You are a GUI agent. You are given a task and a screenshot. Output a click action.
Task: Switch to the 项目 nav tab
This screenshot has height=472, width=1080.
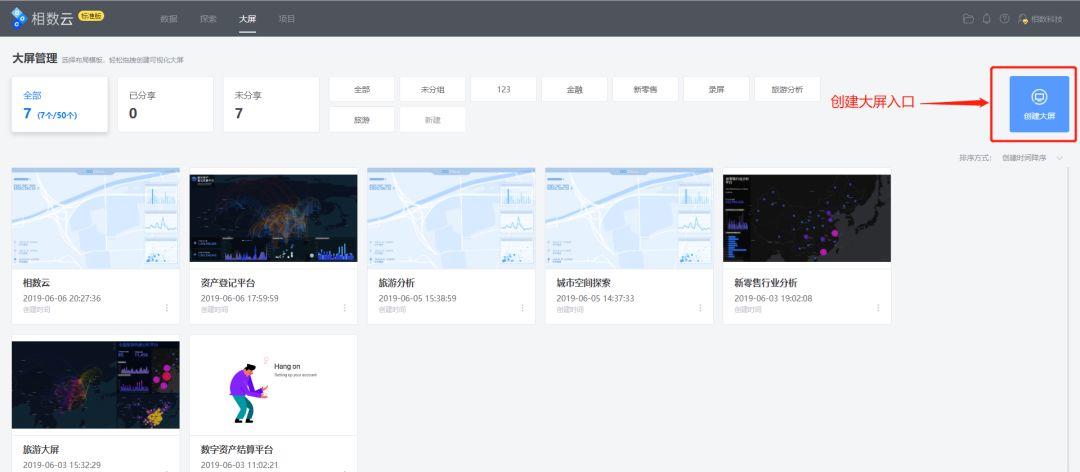[x=287, y=19]
